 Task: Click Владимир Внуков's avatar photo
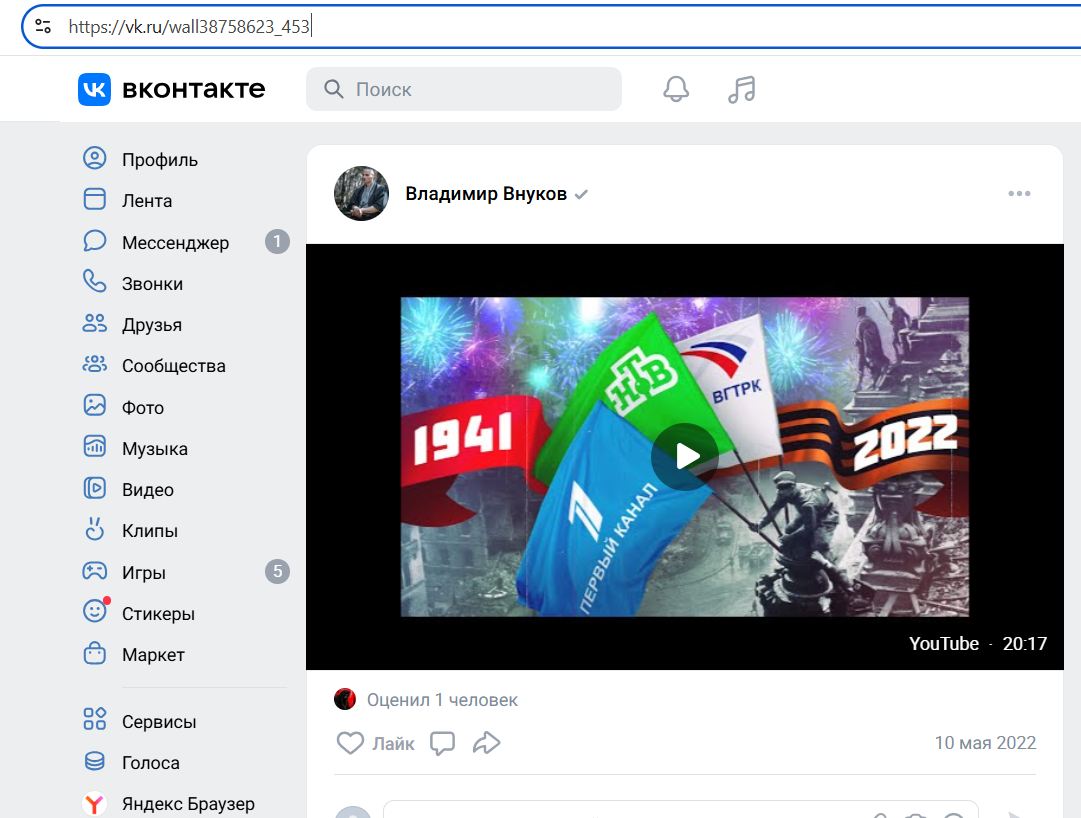point(361,194)
